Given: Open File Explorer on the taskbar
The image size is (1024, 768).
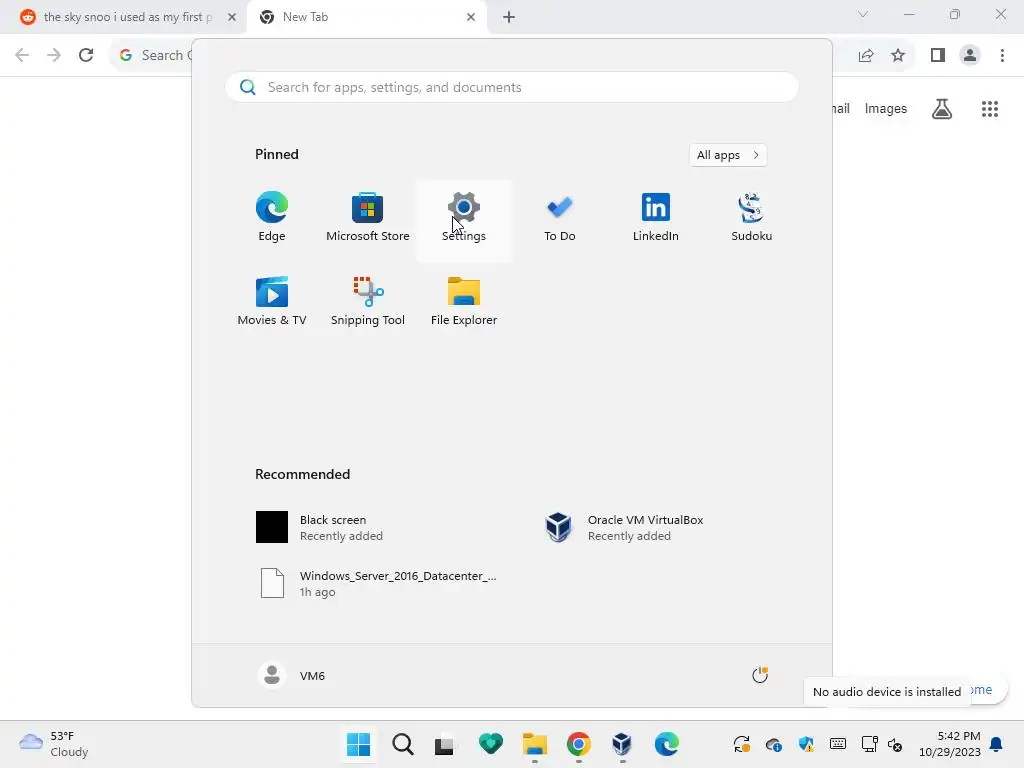Looking at the screenshot, I should tap(535, 744).
